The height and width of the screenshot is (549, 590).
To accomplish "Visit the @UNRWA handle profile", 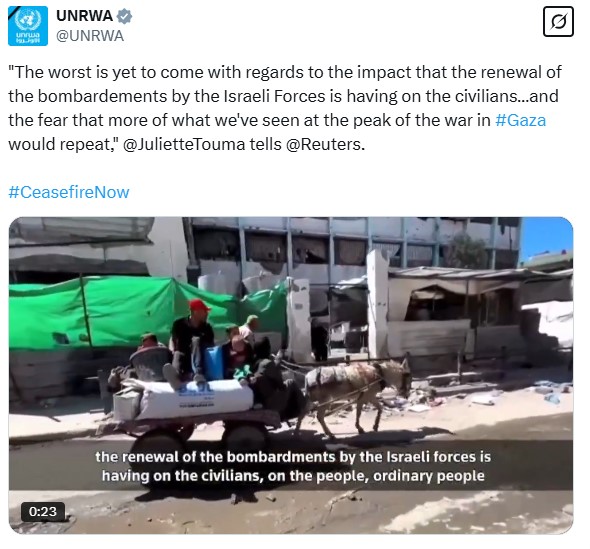I will pyautogui.click(x=90, y=36).
